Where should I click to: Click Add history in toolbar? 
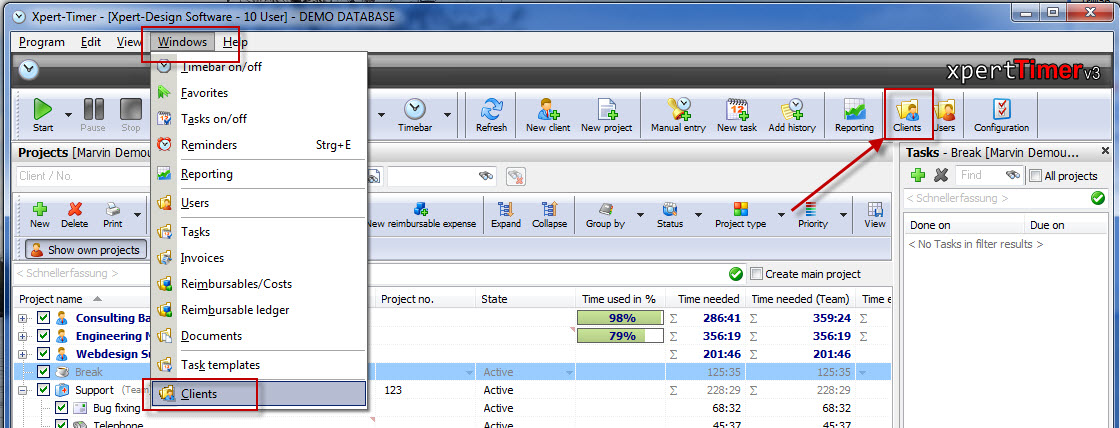coord(791,115)
